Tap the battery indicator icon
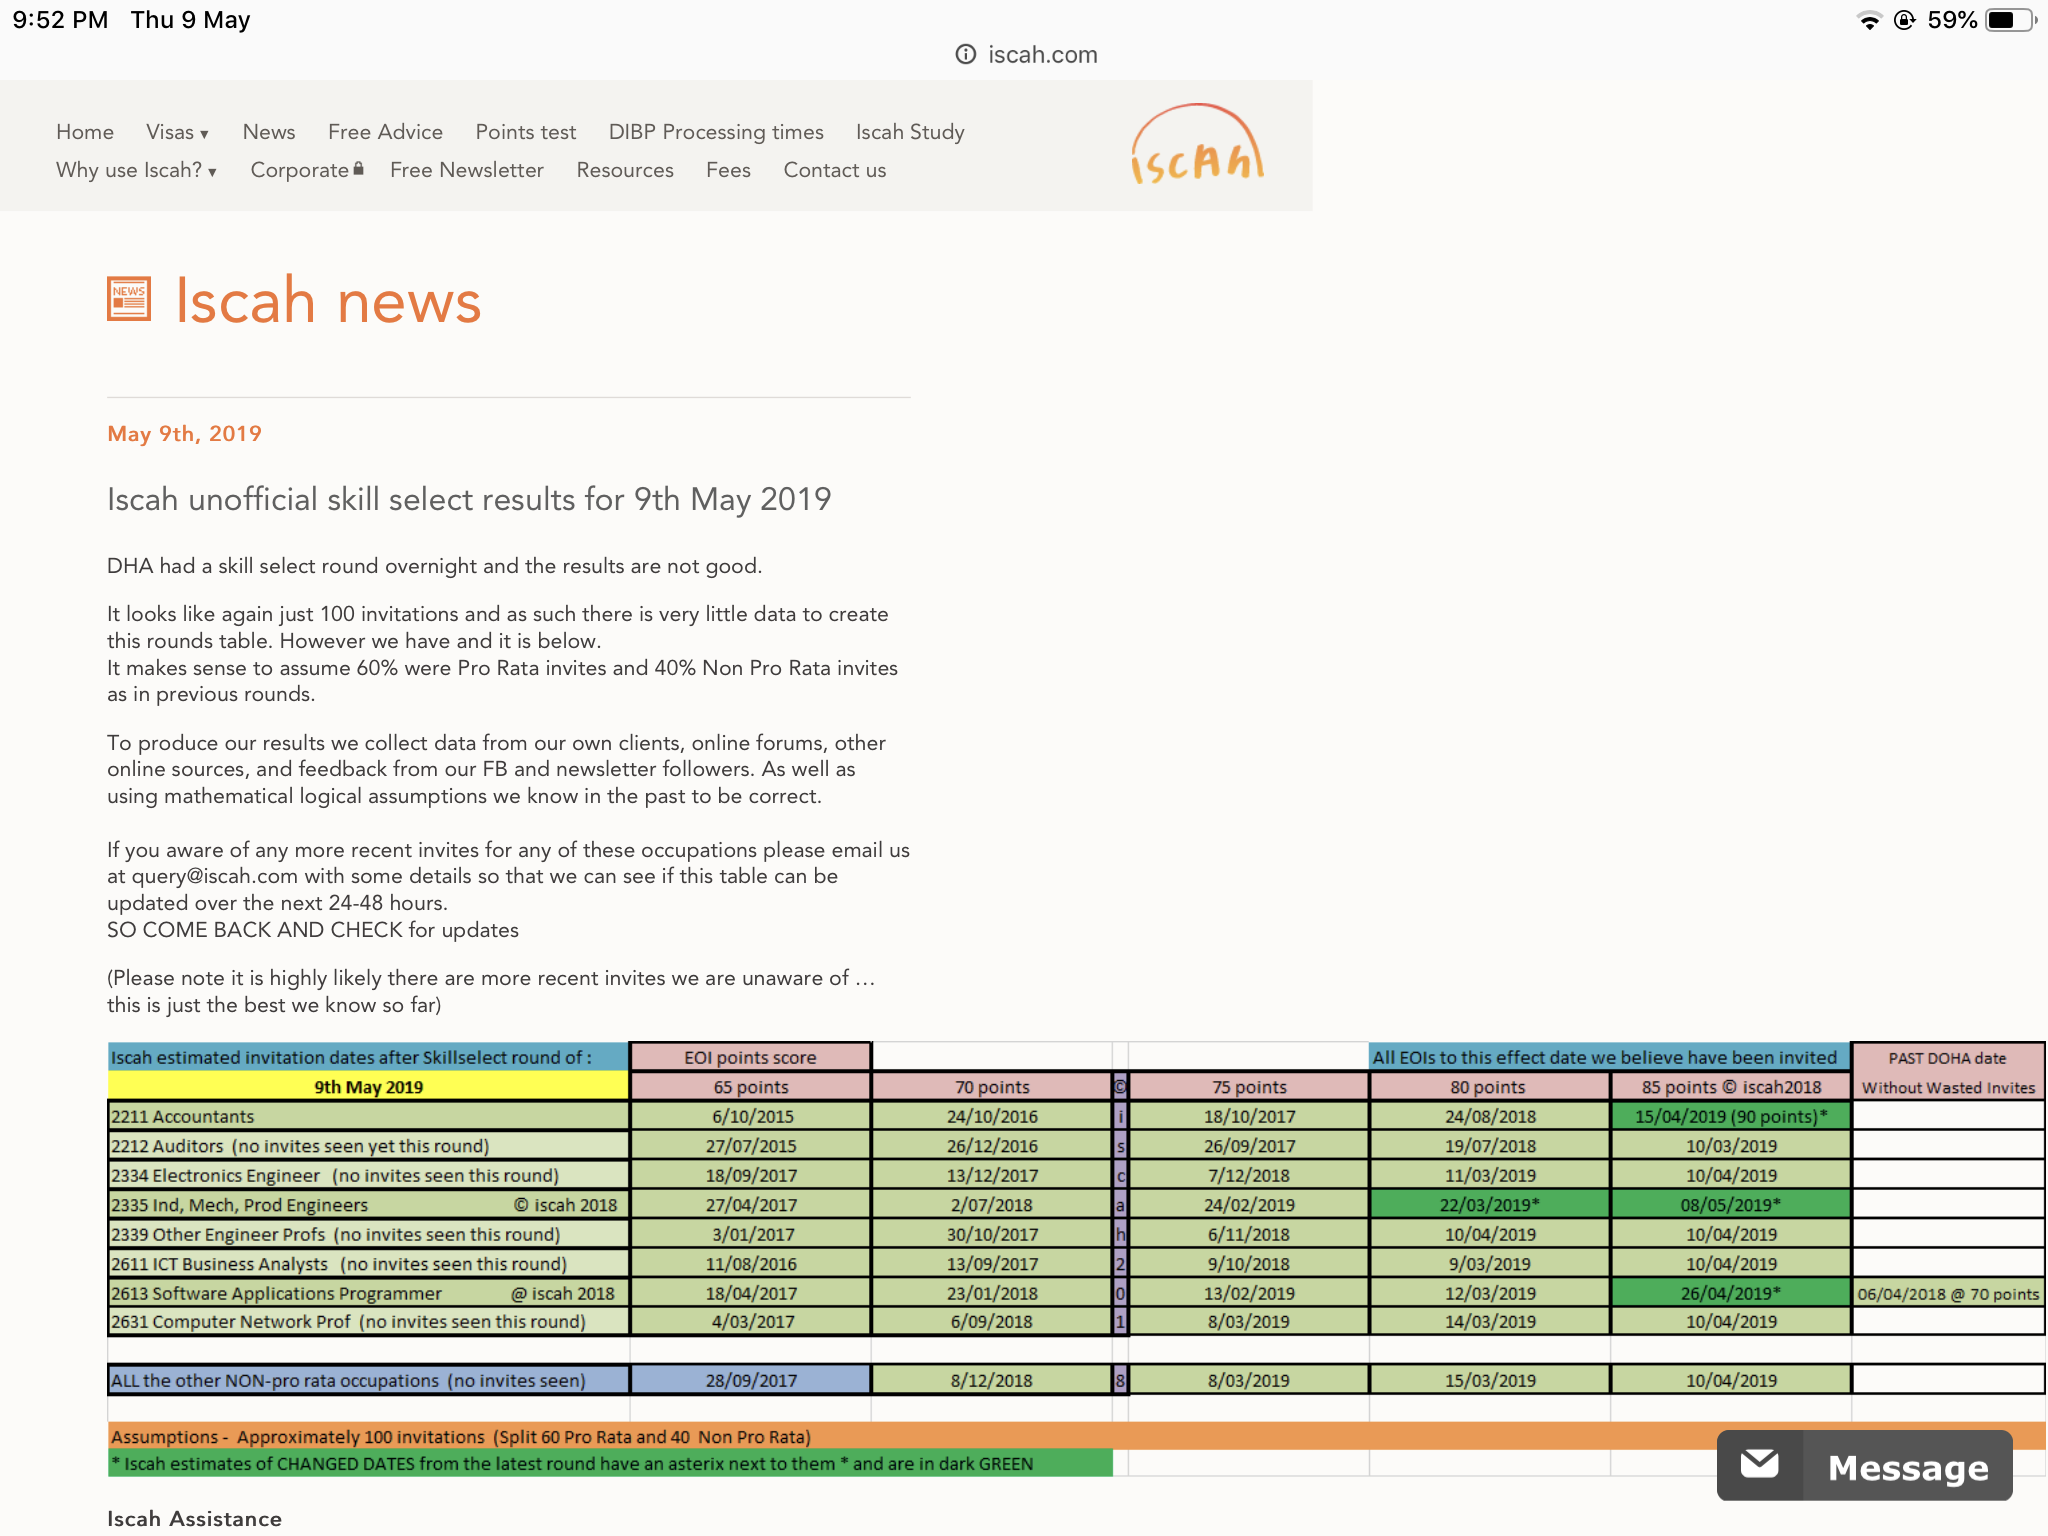This screenshot has height=1536, width=2048. pos(2009,20)
